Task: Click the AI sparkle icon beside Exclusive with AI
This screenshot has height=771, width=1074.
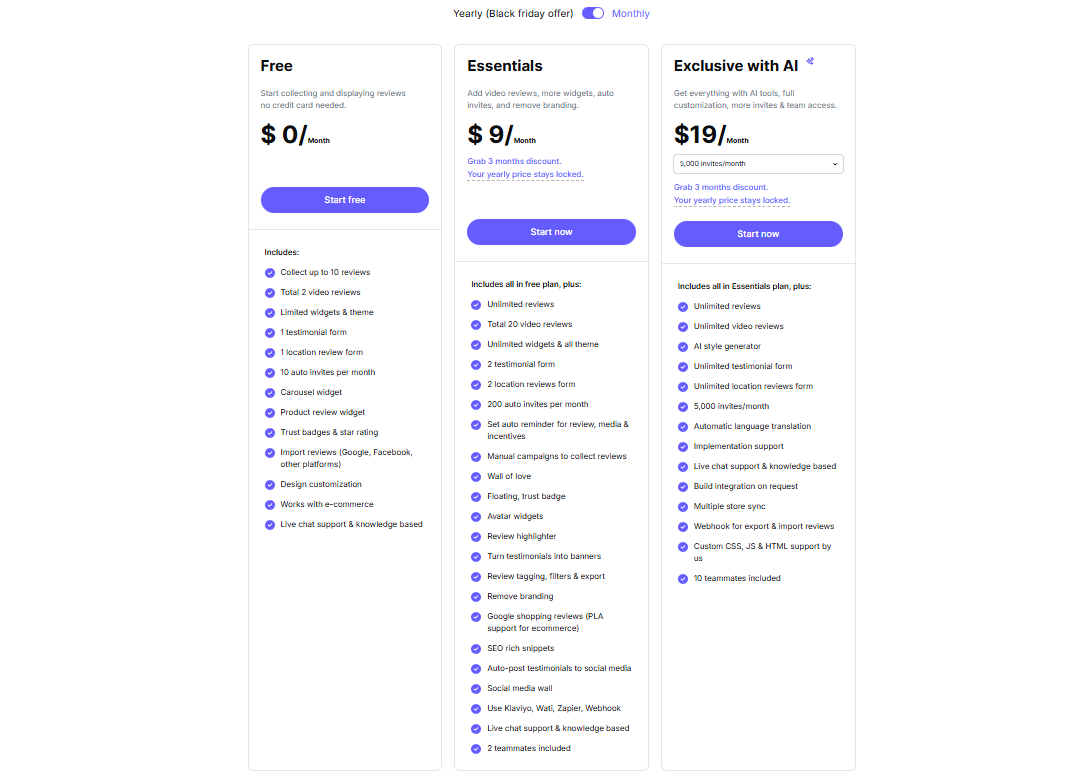Action: [810, 61]
